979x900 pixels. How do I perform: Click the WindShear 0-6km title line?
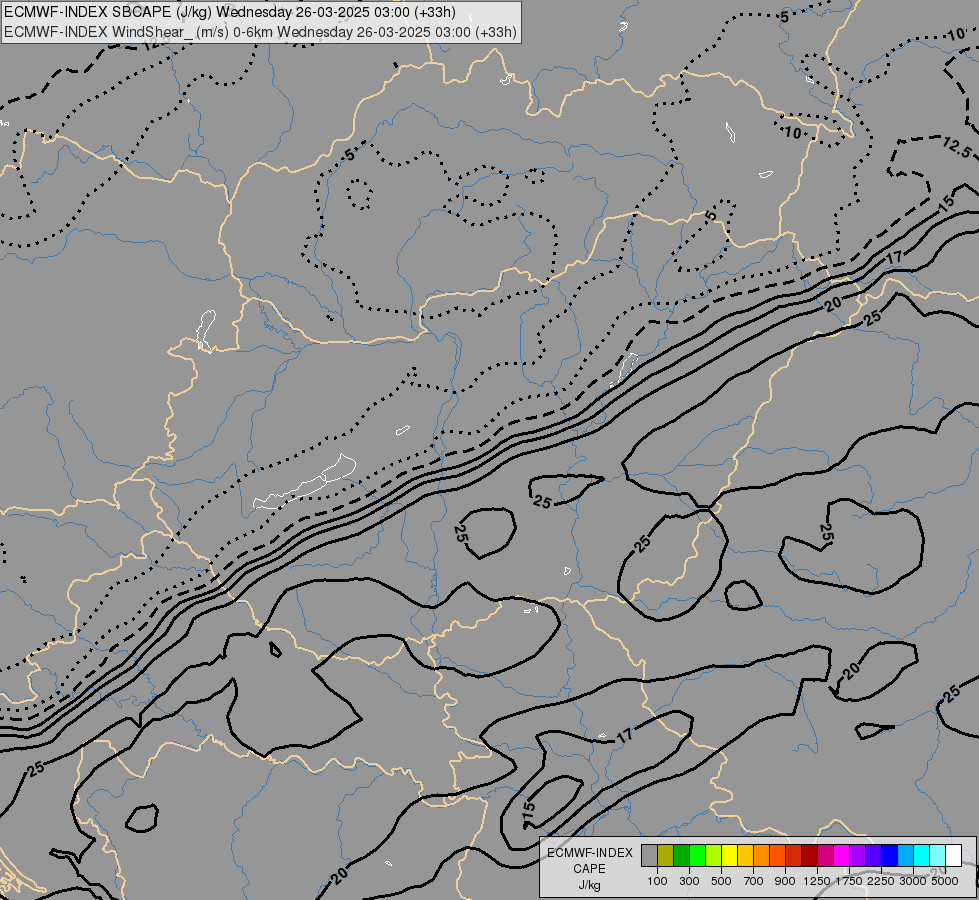pos(260,32)
